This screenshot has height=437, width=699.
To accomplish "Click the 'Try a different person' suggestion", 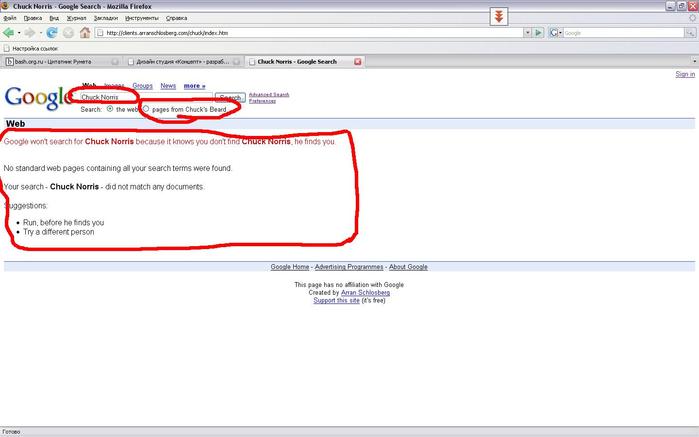I will pos(59,232).
